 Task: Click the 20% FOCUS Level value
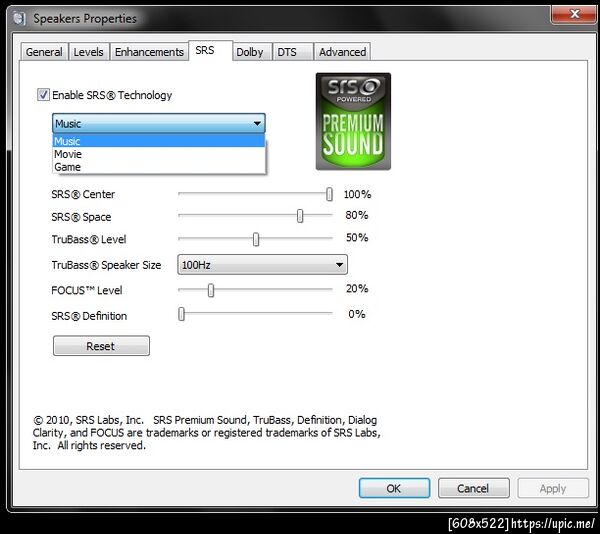pyautogui.click(x=357, y=288)
